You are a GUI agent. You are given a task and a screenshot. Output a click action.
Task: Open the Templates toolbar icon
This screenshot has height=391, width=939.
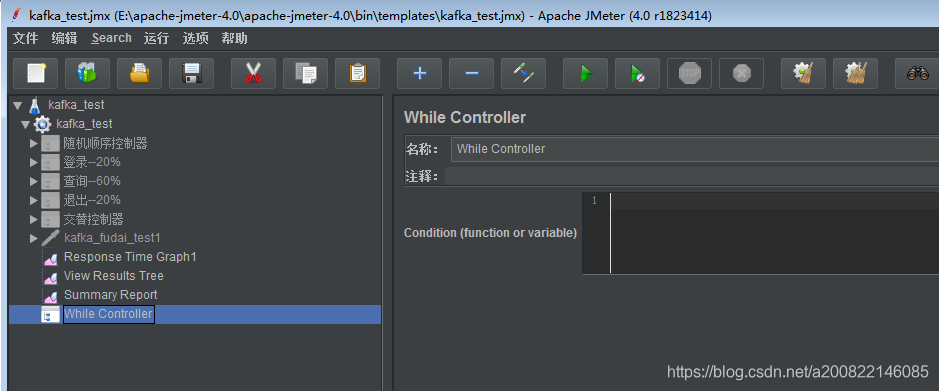(87, 74)
